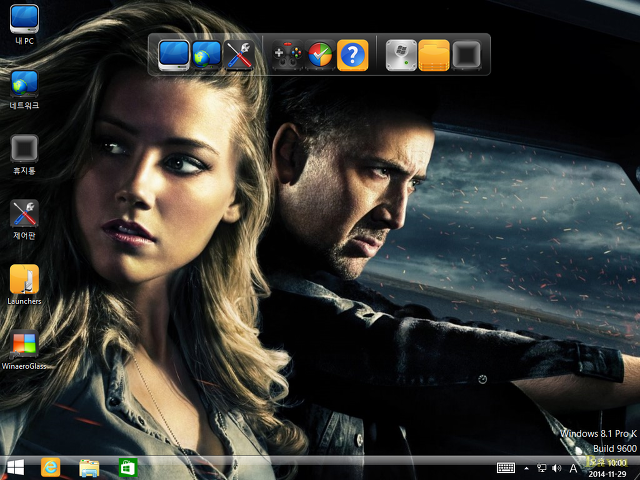Launch Internet Explorer from the taskbar
Image resolution: width=640 pixels, height=480 pixels.
click(51, 468)
